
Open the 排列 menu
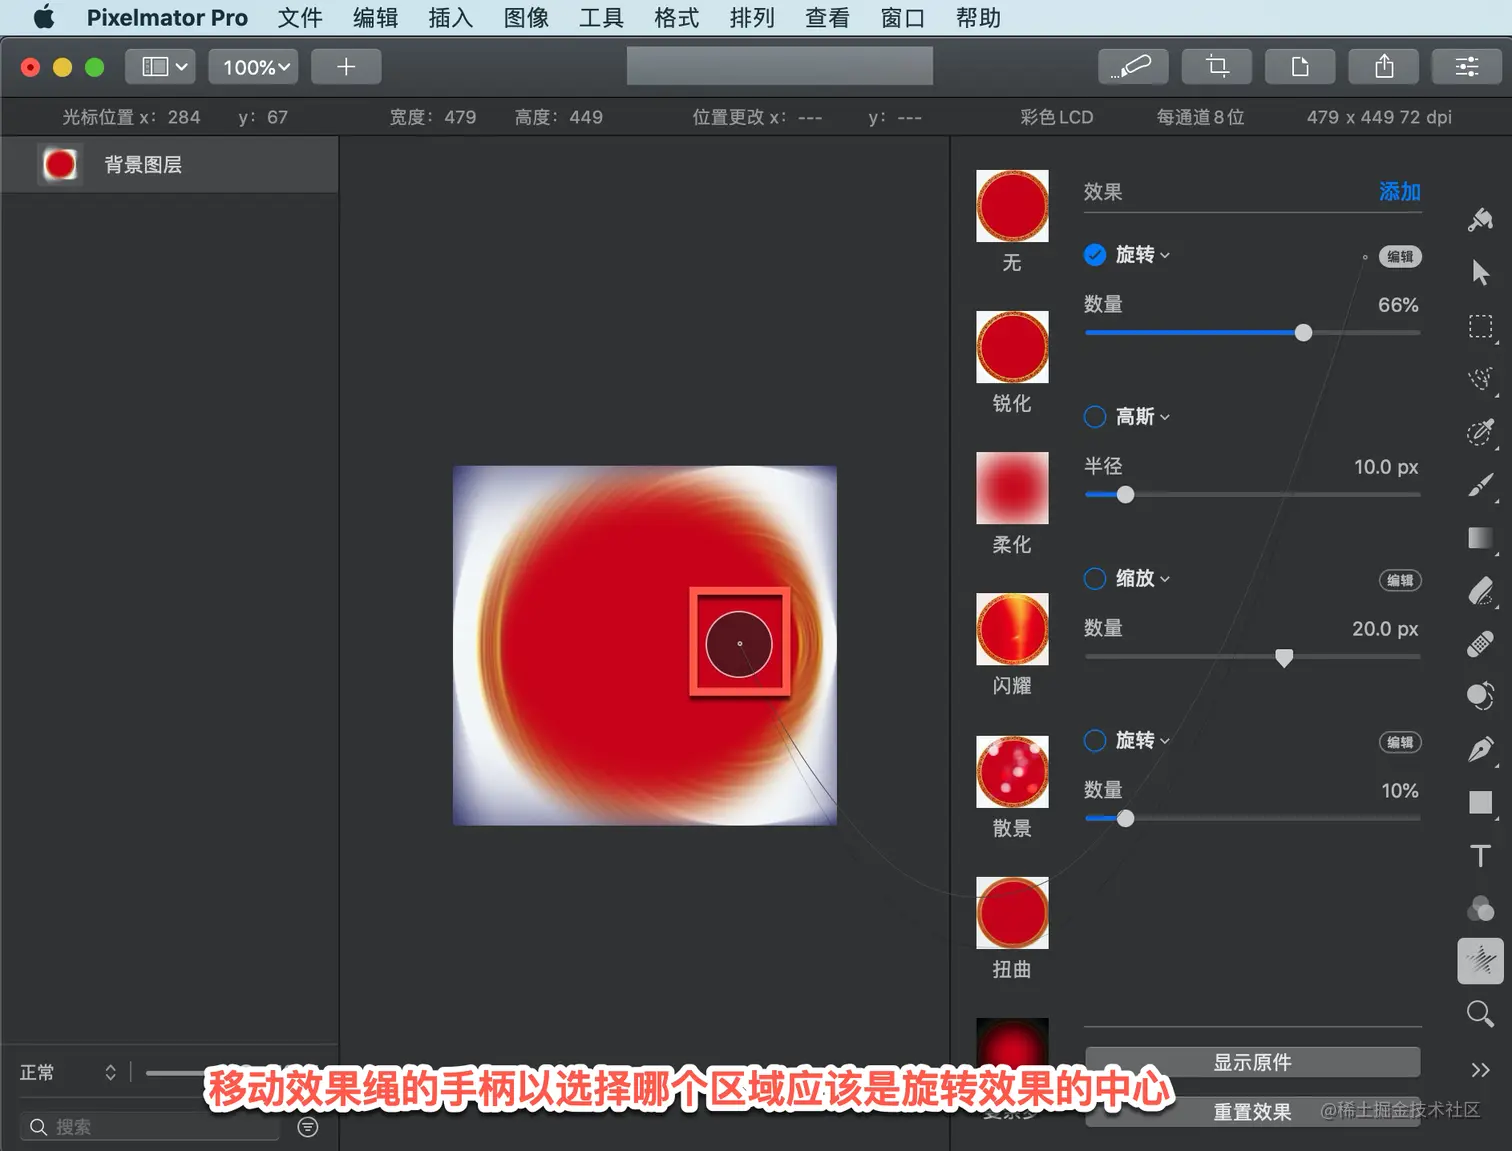pos(752,18)
